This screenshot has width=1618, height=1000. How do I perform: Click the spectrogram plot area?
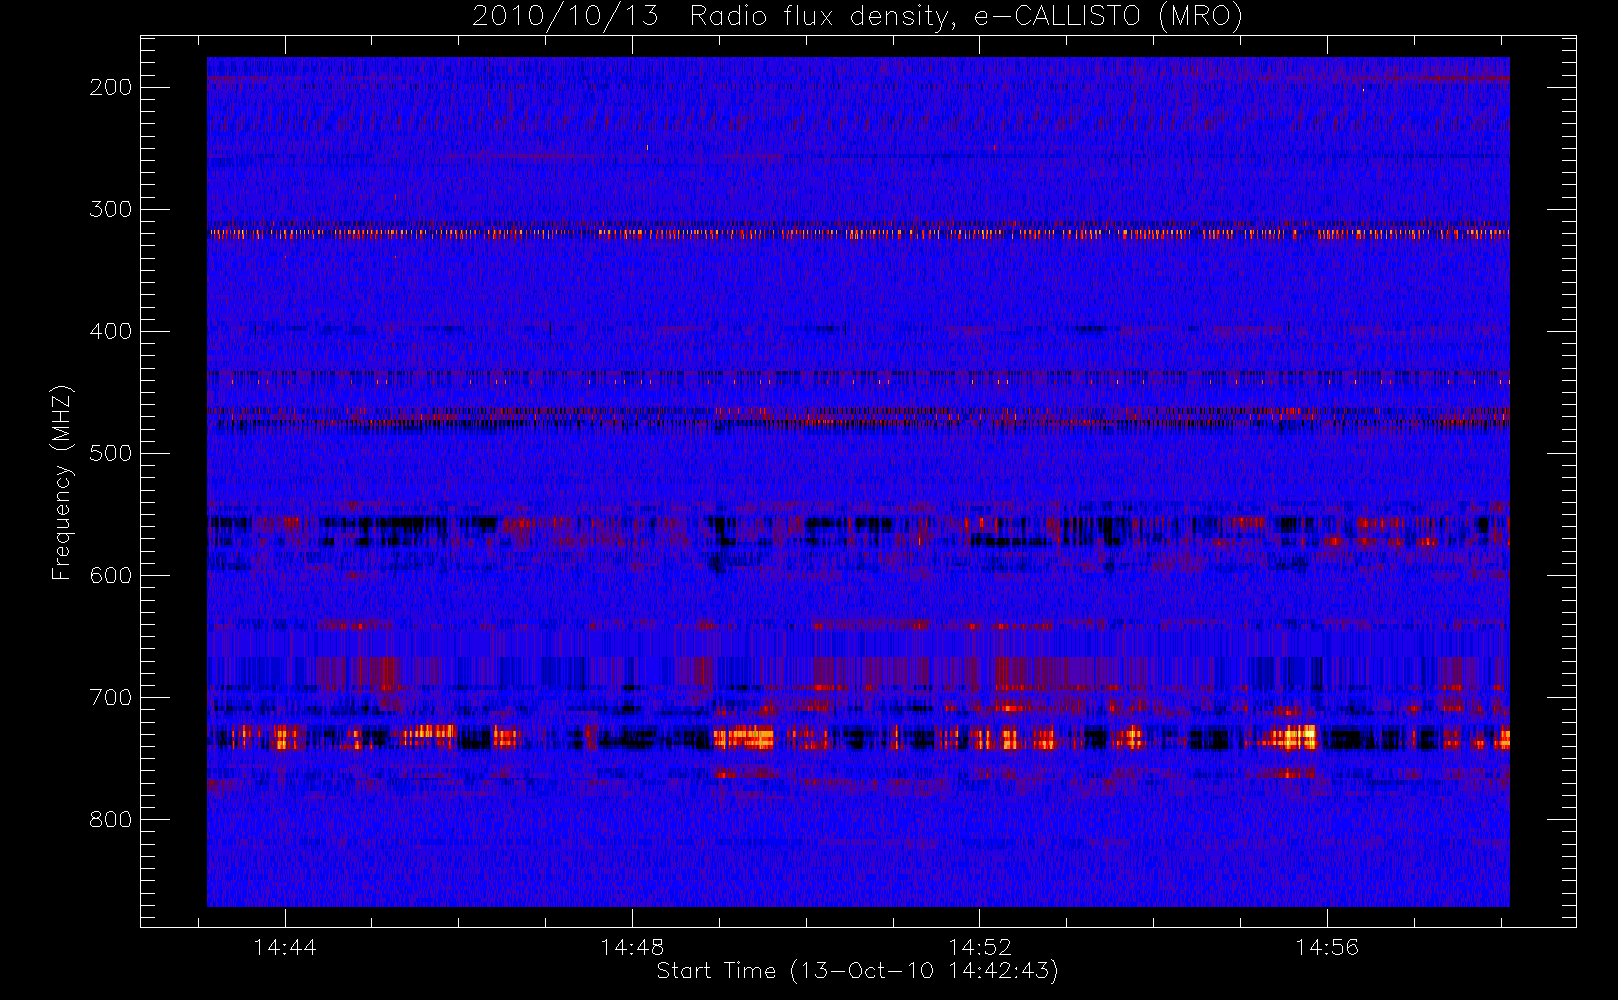(x=858, y=482)
